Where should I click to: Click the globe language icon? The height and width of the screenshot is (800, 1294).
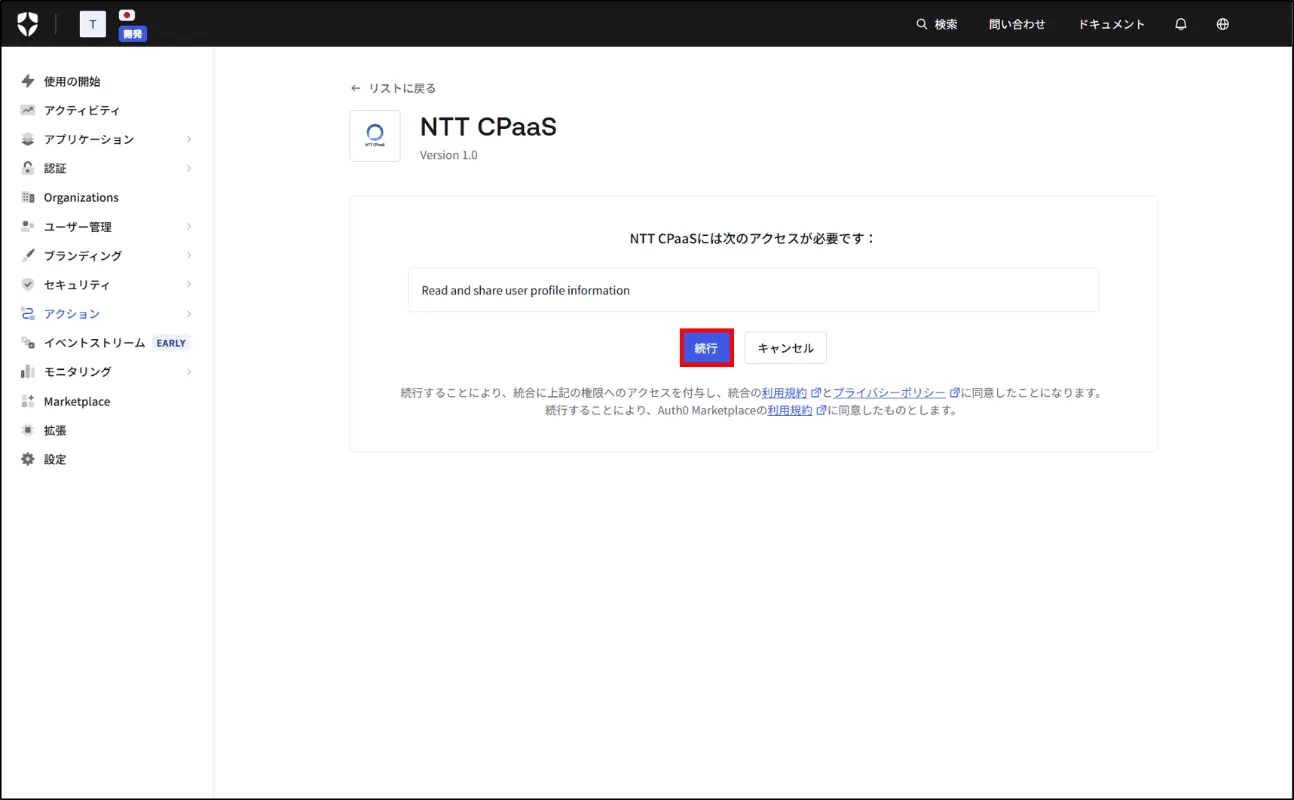pyautogui.click(x=1222, y=25)
